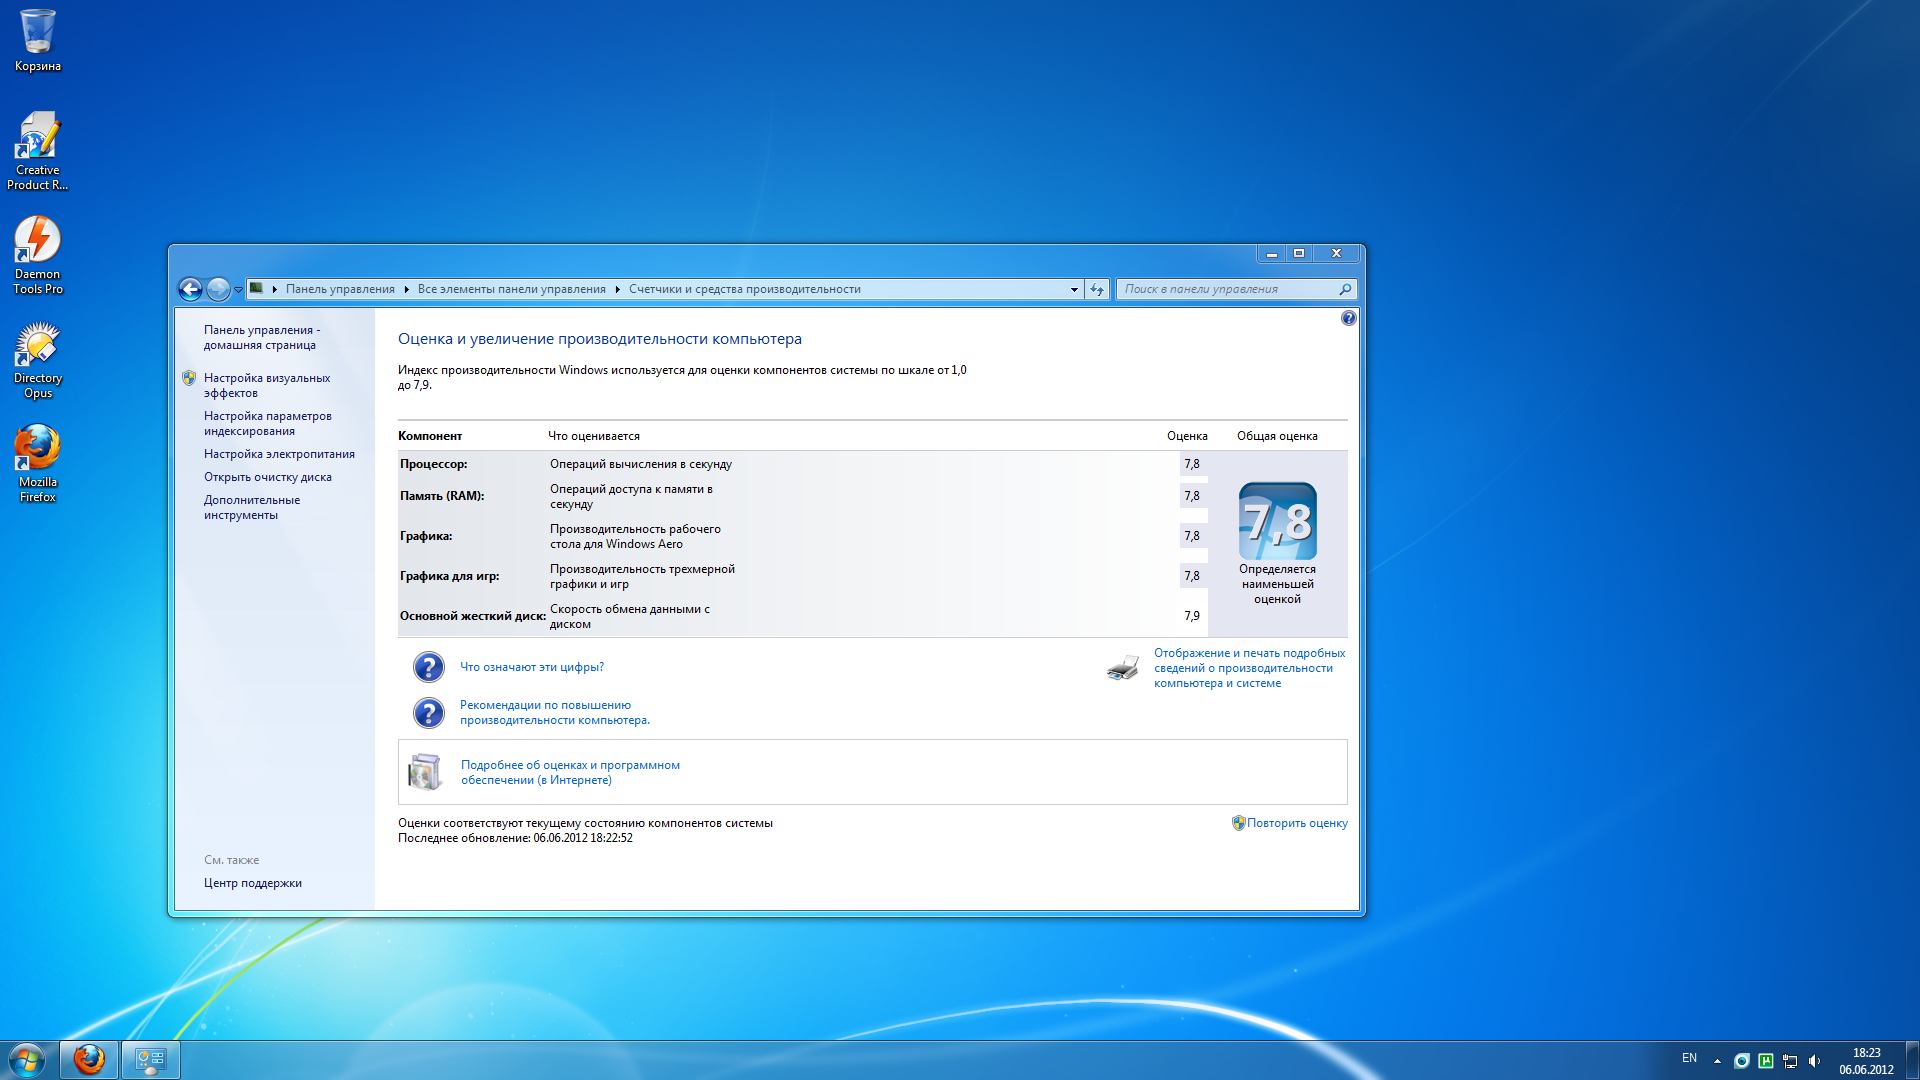Click the blue eye tray icon
This screenshot has height=1080, width=1920.
pos(1741,1061)
